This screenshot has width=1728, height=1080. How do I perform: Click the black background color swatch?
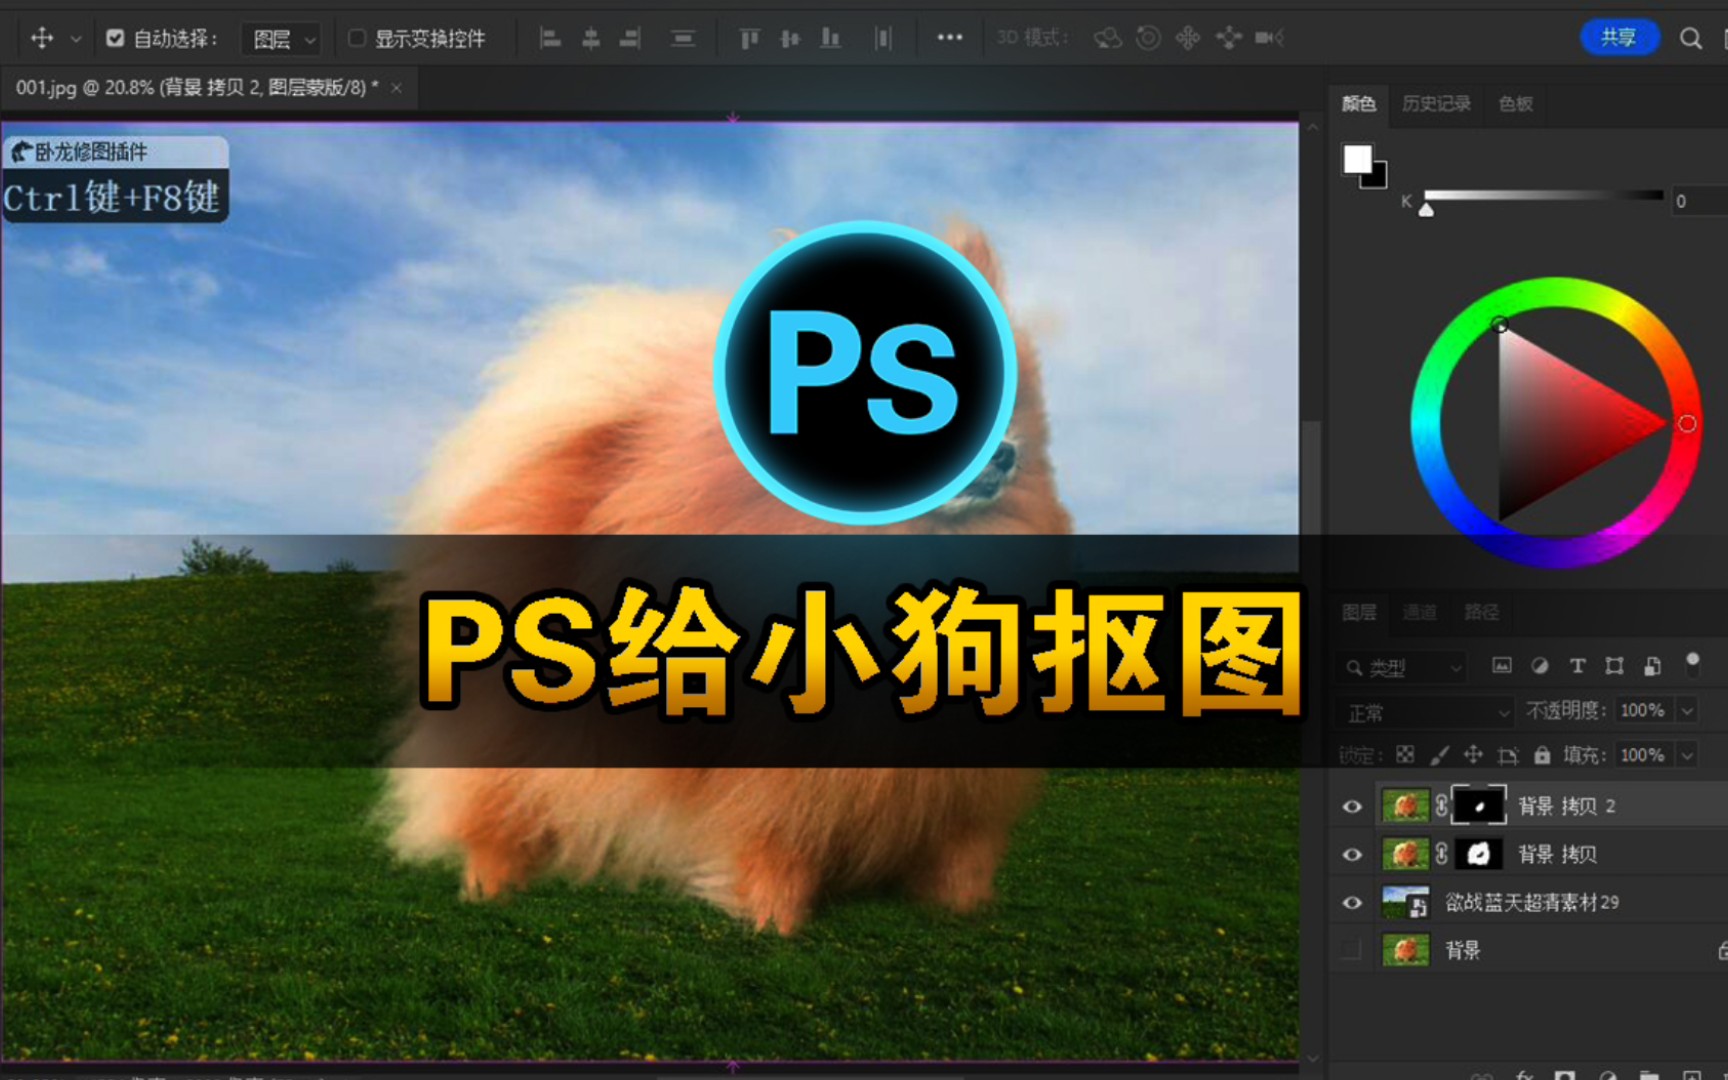(1377, 178)
